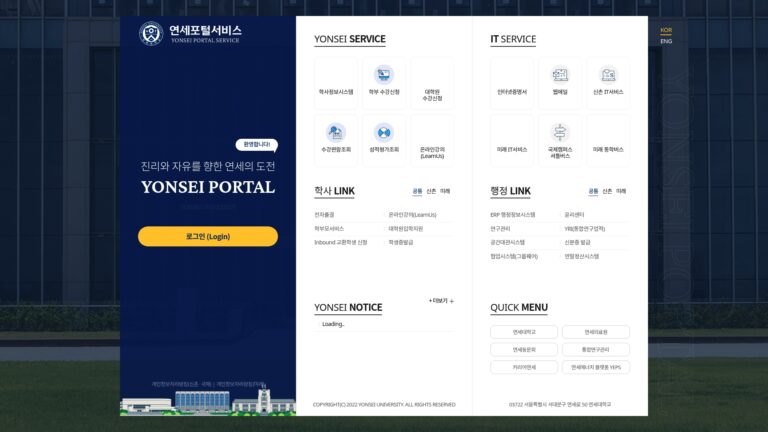The width and height of the screenshot is (768, 432).
Task: Switch language to ENG
Action: coord(666,41)
